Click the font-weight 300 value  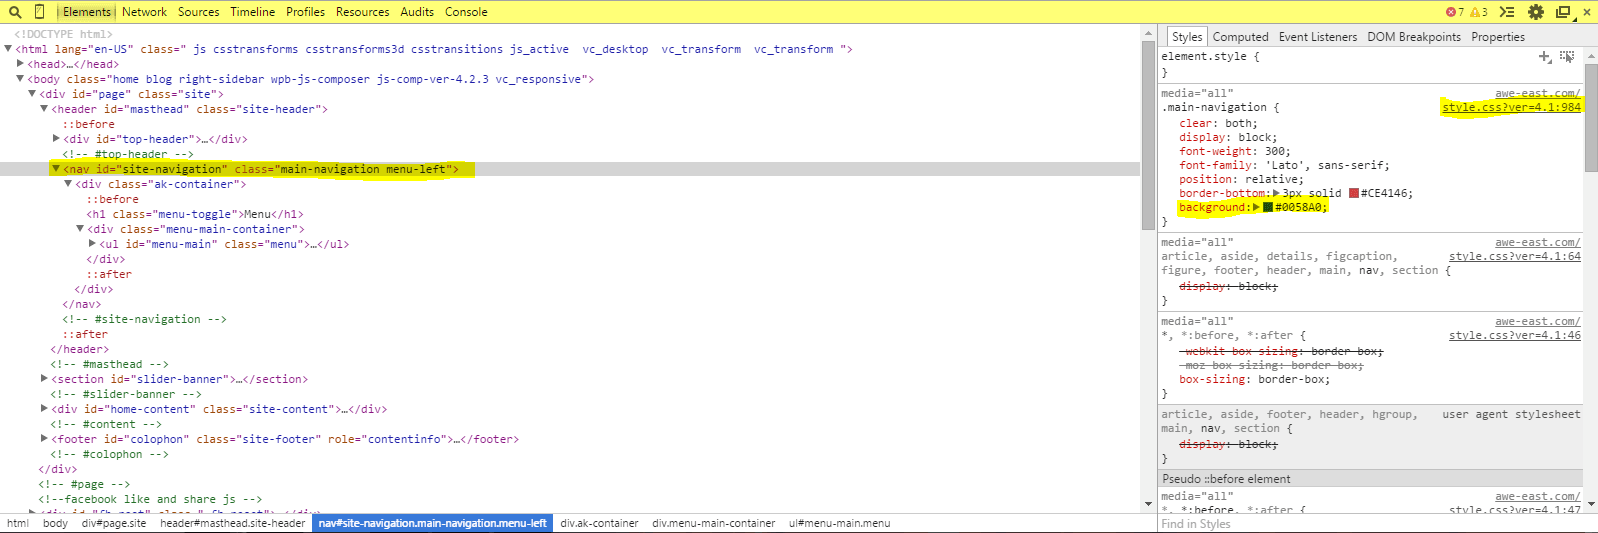pos(1277,151)
